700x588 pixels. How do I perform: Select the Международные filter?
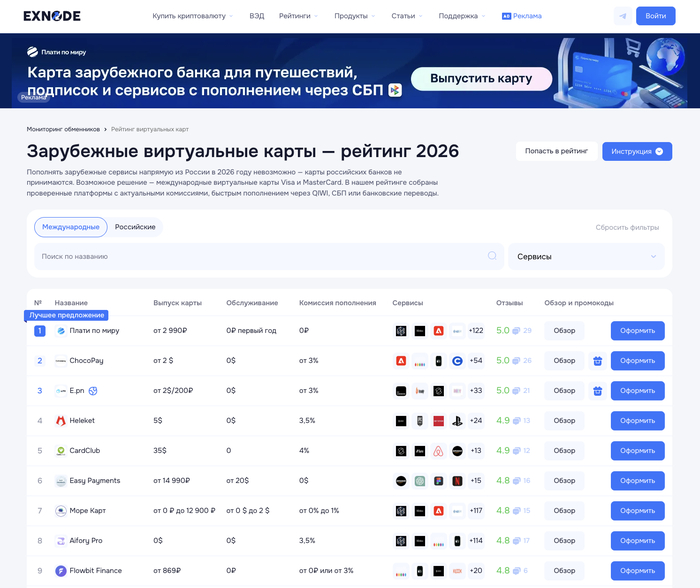coord(71,227)
